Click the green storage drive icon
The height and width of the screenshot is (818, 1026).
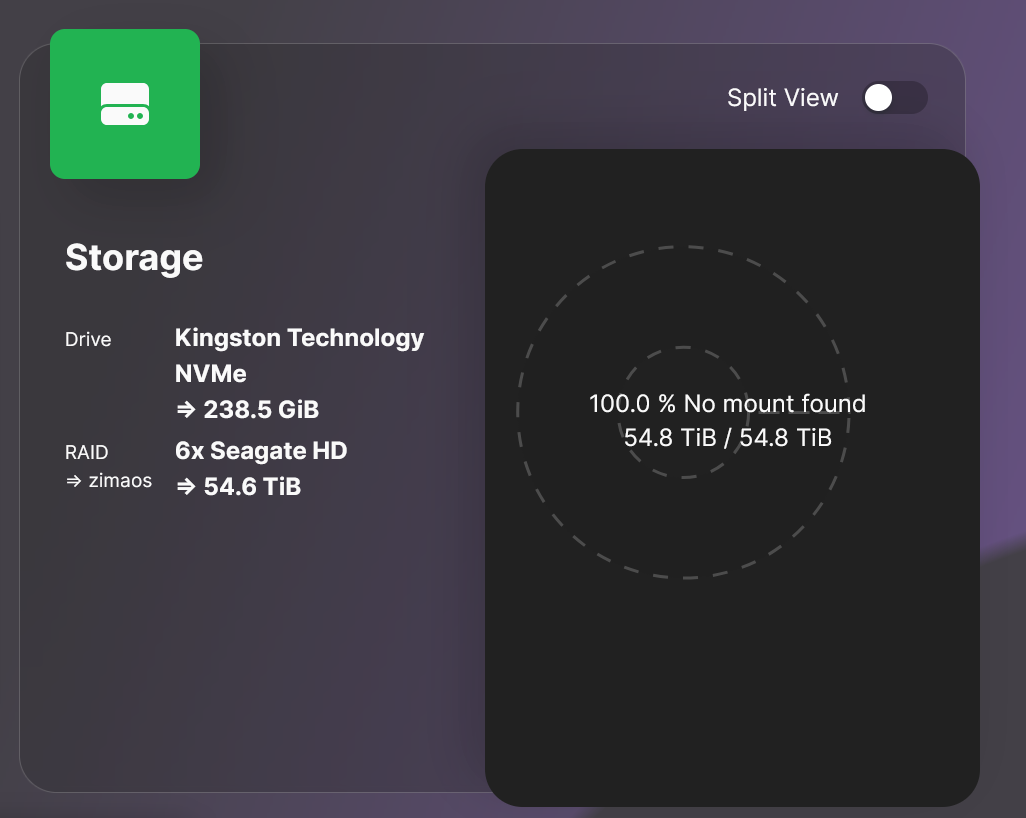point(125,104)
